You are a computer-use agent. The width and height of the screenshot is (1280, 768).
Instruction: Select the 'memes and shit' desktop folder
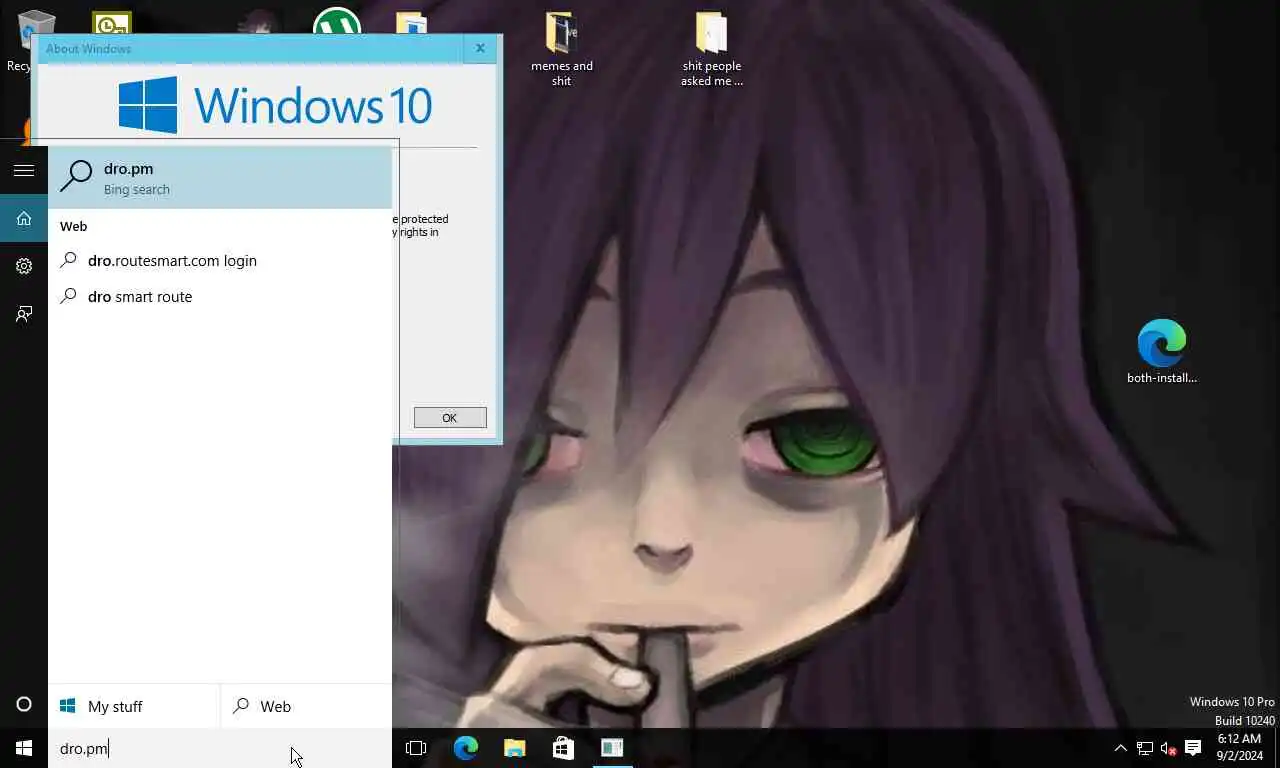pos(561,50)
